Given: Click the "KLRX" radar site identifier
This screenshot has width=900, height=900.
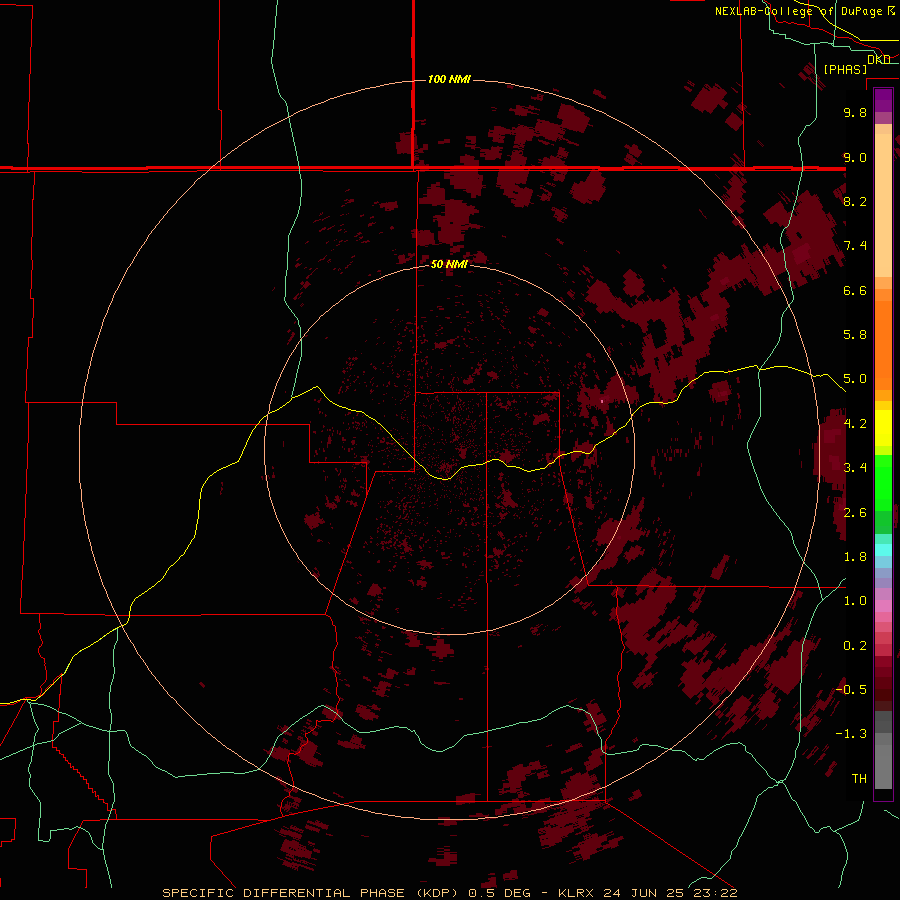Looking at the screenshot, I should click(x=576, y=893).
